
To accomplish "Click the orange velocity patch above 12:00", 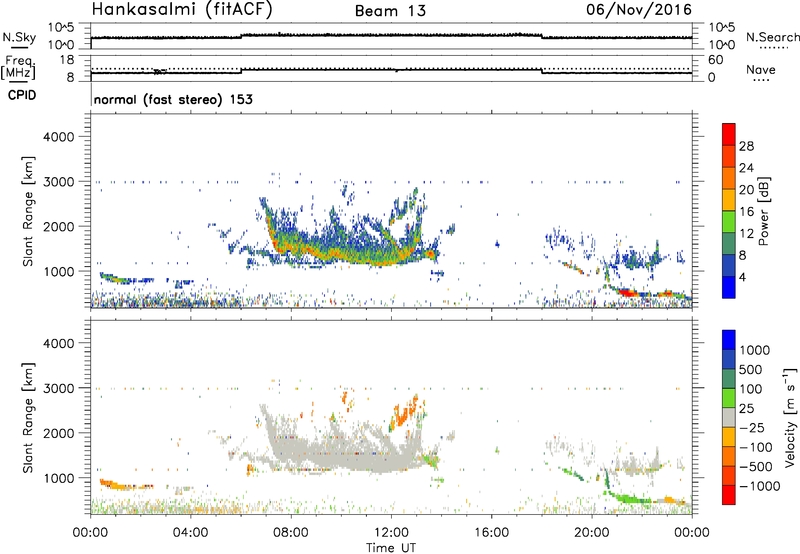I will click(x=406, y=412).
